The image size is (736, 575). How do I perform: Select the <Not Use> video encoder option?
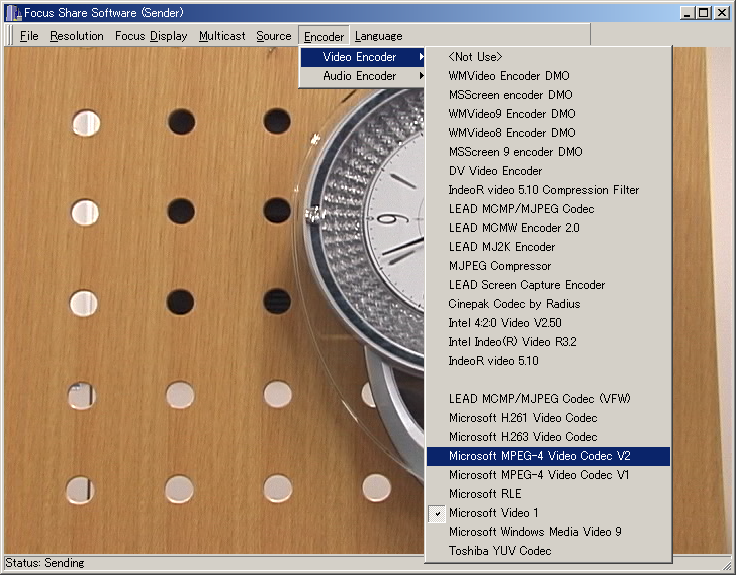tap(476, 57)
